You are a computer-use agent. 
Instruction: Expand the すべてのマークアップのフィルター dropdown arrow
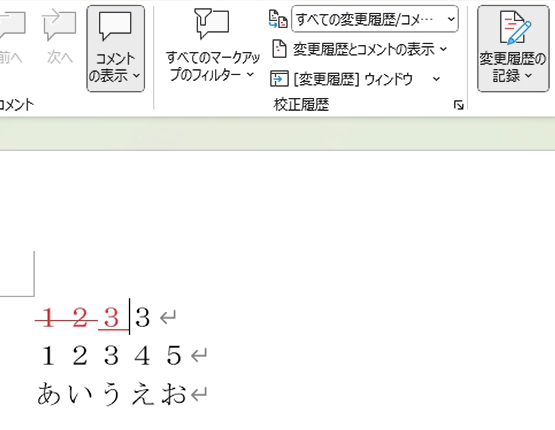[250, 75]
